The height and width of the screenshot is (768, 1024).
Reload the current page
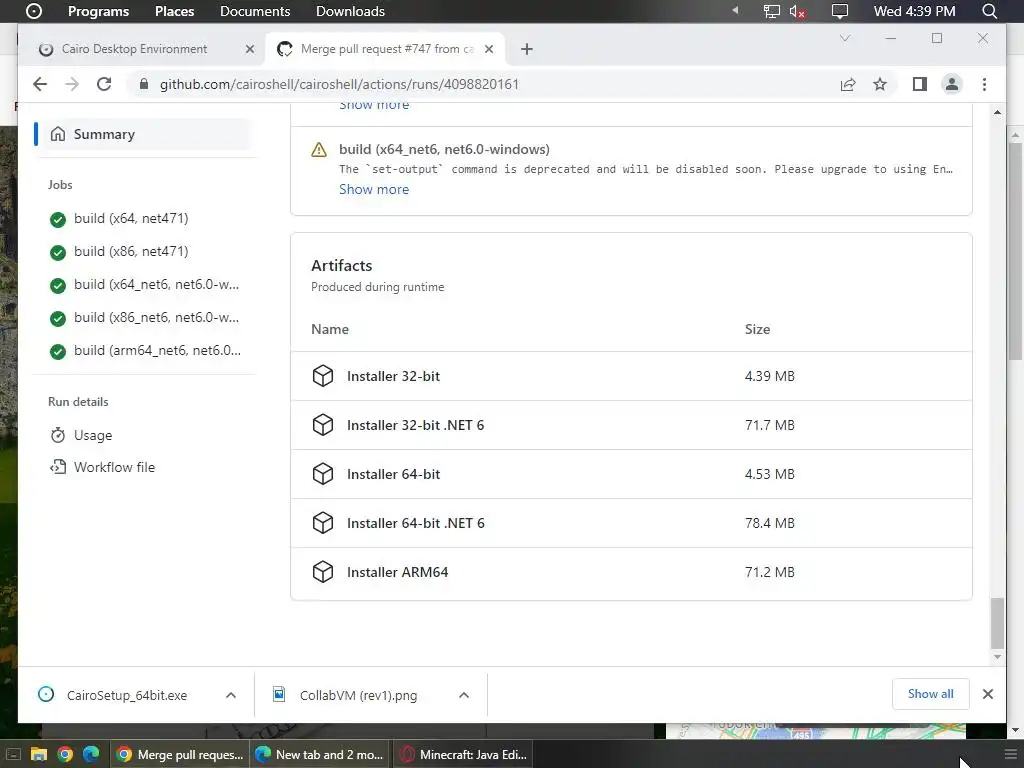(104, 84)
